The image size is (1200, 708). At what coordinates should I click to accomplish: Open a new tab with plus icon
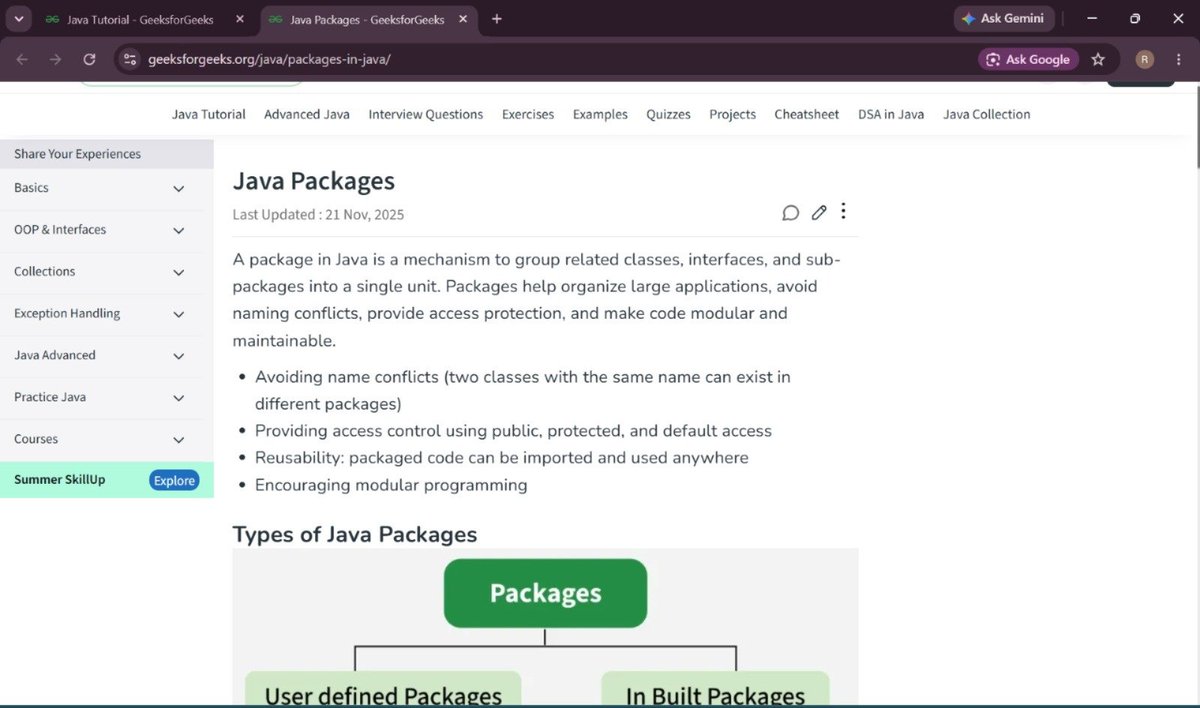[497, 19]
